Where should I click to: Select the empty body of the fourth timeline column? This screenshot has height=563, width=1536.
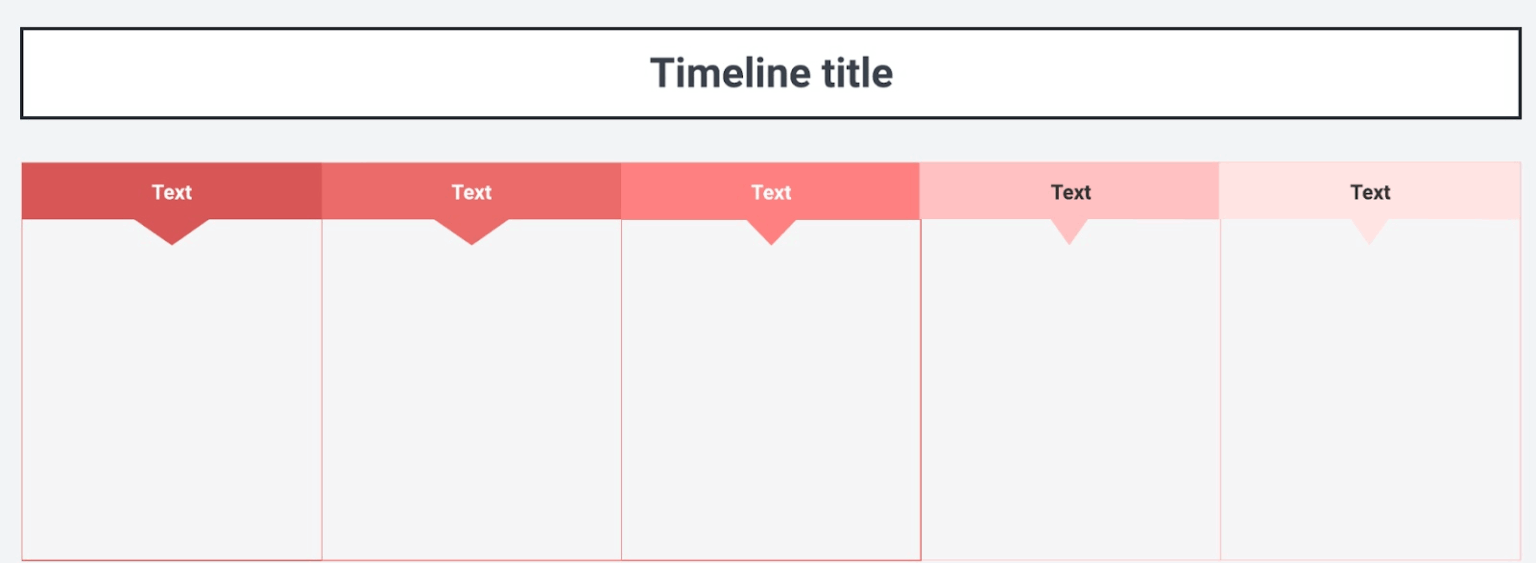click(1070, 400)
